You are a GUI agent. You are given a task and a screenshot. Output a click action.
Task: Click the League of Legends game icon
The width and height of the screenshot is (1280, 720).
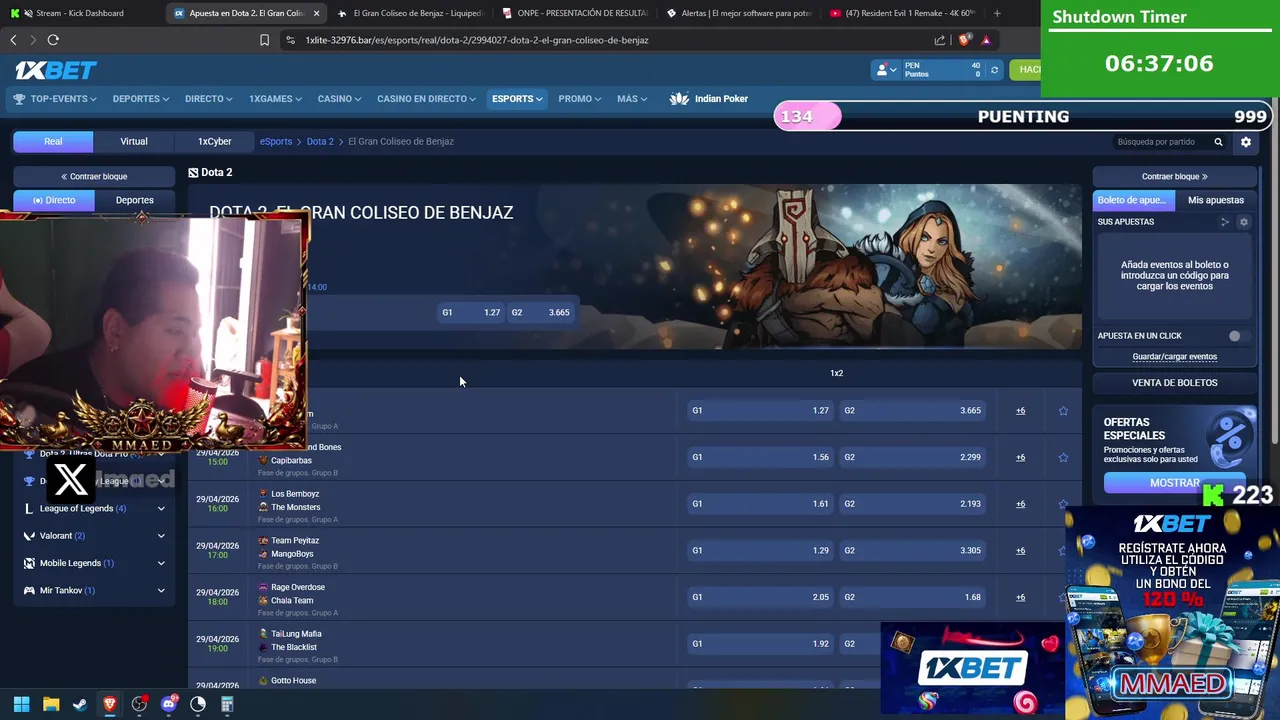coord(29,509)
